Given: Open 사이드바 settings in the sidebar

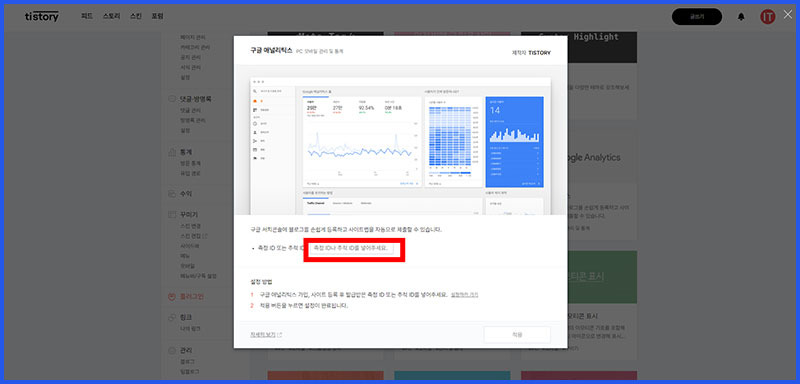Looking at the screenshot, I should (189, 246).
